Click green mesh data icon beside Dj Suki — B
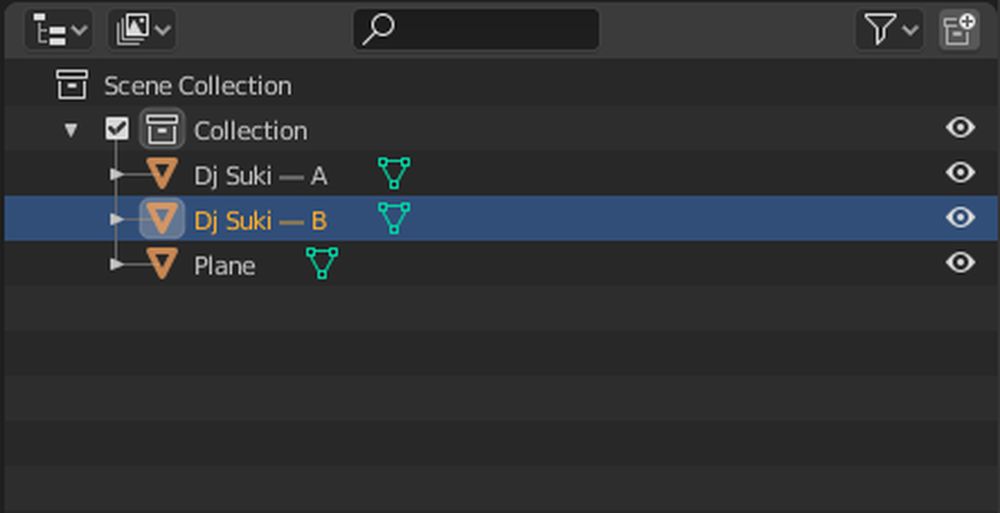 pyautogui.click(x=393, y=218)
